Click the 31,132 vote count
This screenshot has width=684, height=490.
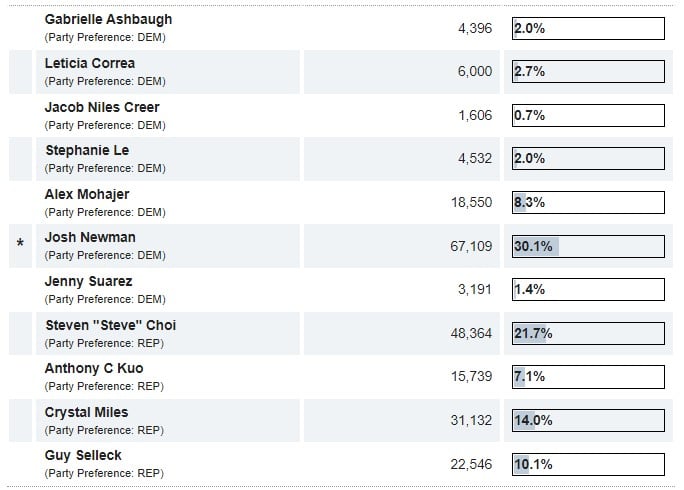(472, 421)
